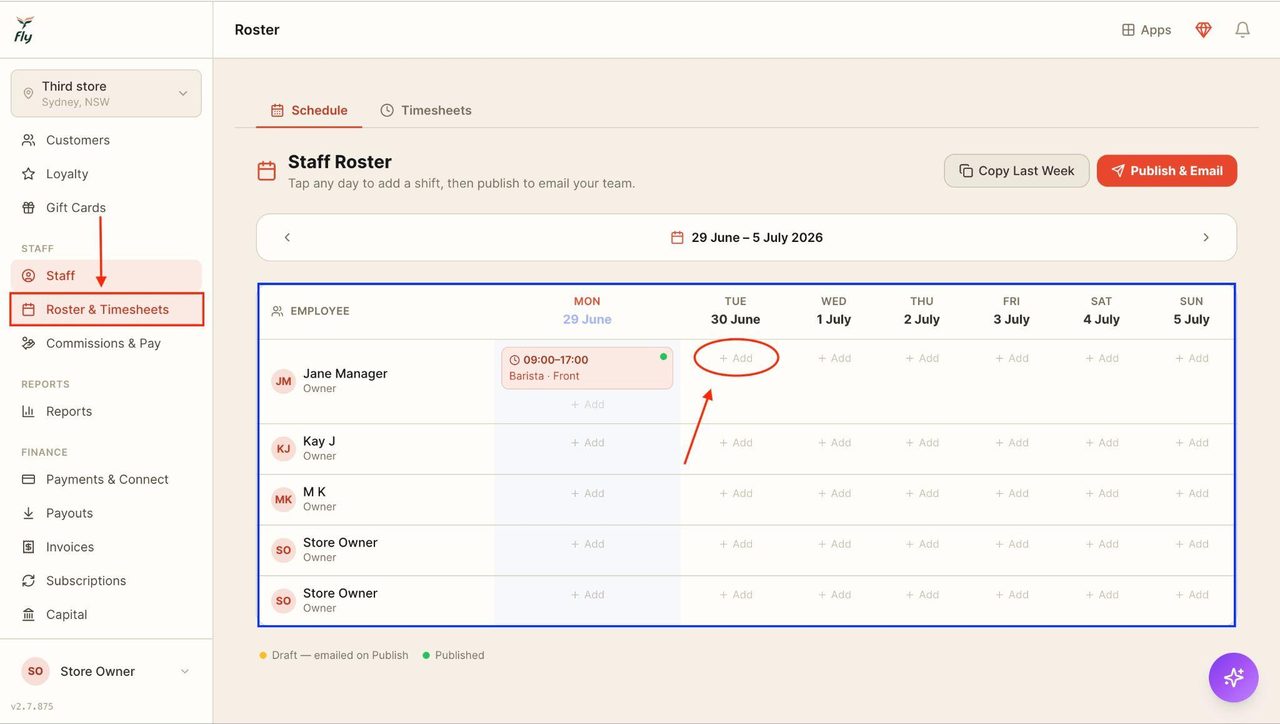Click the KJ avatar for Kay J

pos(284,449)
